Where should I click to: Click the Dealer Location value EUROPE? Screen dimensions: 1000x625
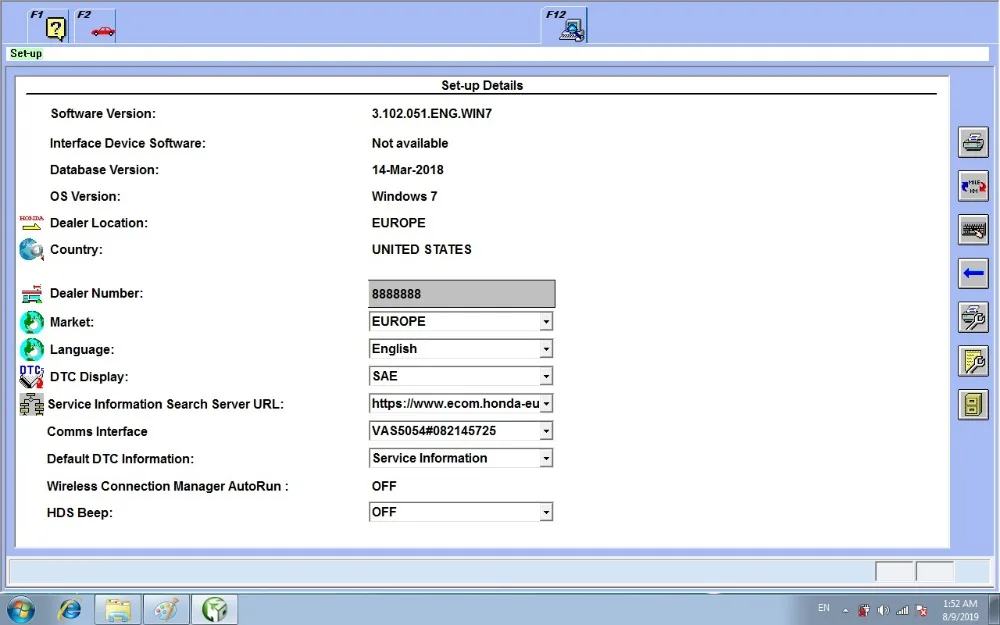coord(399,223)
